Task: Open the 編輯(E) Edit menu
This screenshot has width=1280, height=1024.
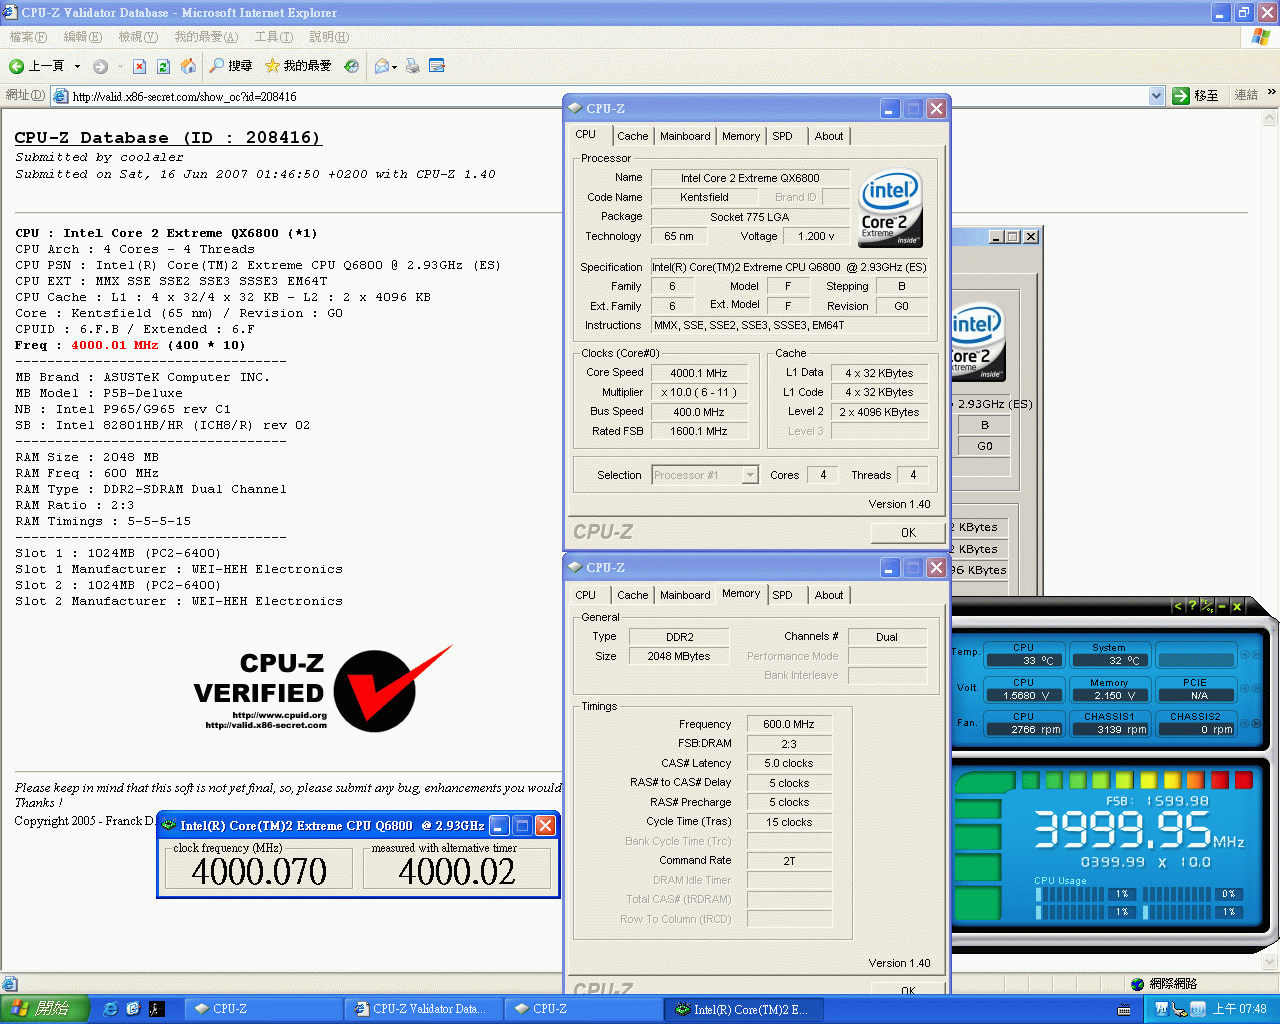Action: coord(82,37)
